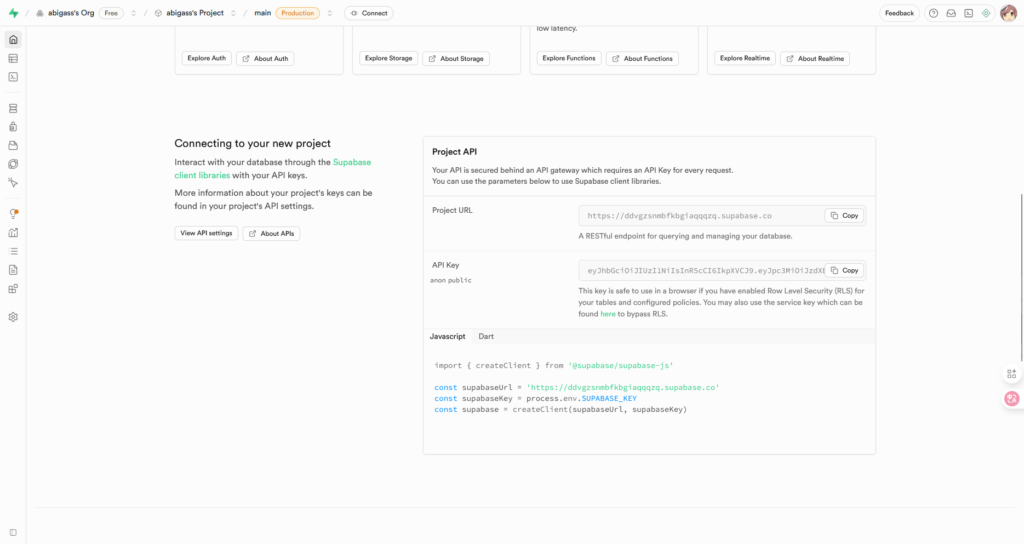The image size is (1024, 544).
Task: Click abigass's Project breadcrumb
Action: [x=195, y=13]
